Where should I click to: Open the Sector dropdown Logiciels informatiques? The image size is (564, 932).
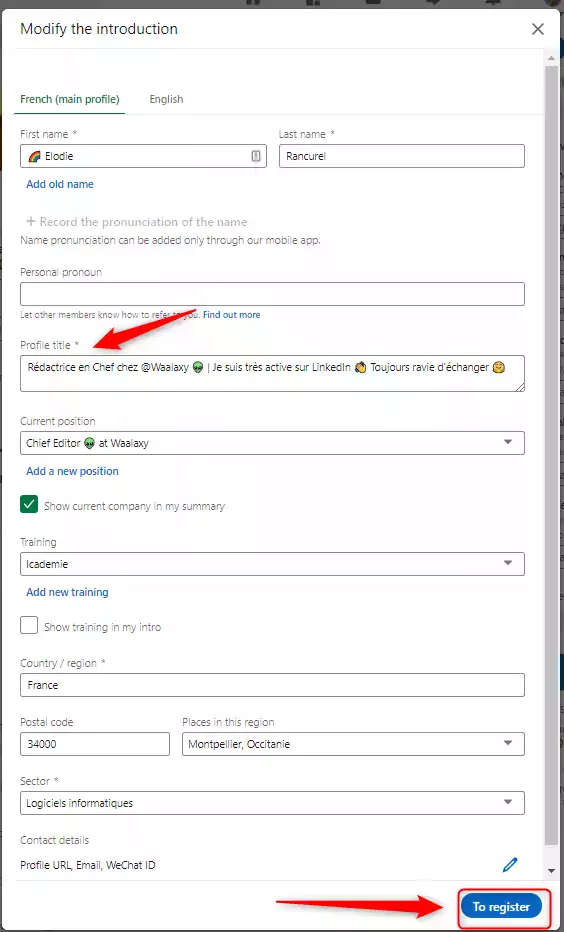[x=272, y=802]
